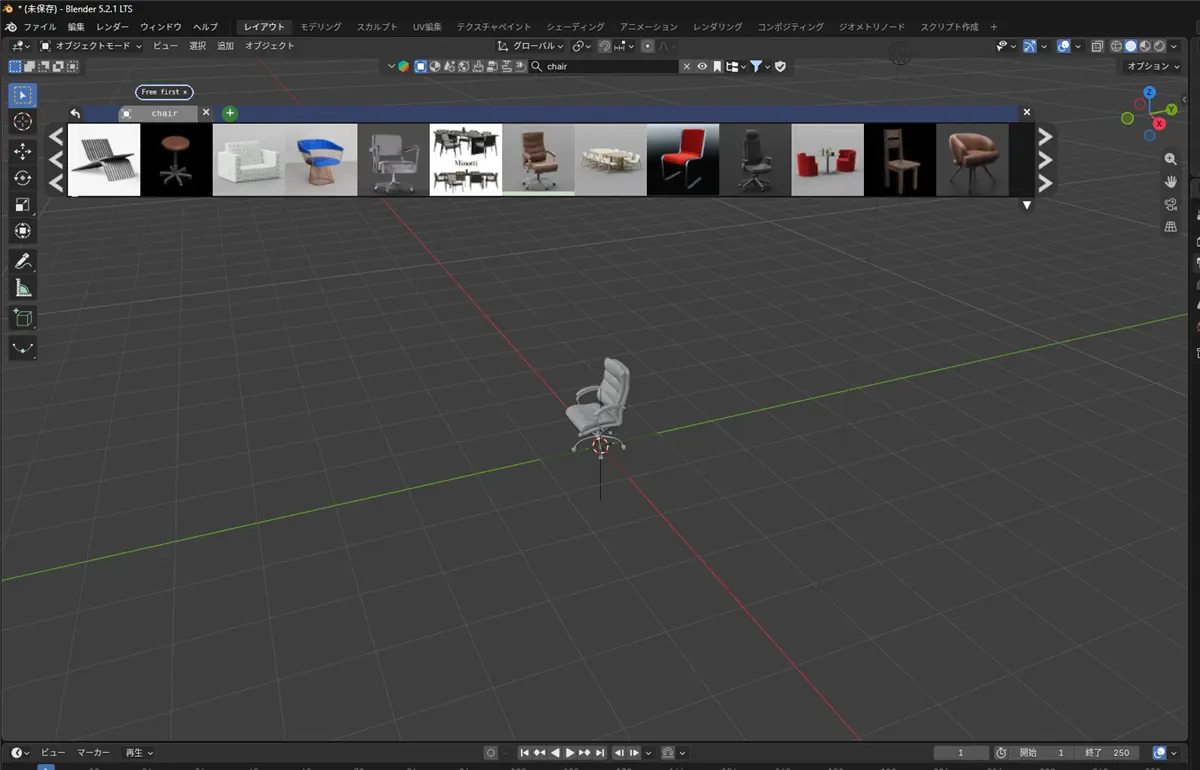
Task: Close the BlenderKit asset bar
Action: [1026, 113]
